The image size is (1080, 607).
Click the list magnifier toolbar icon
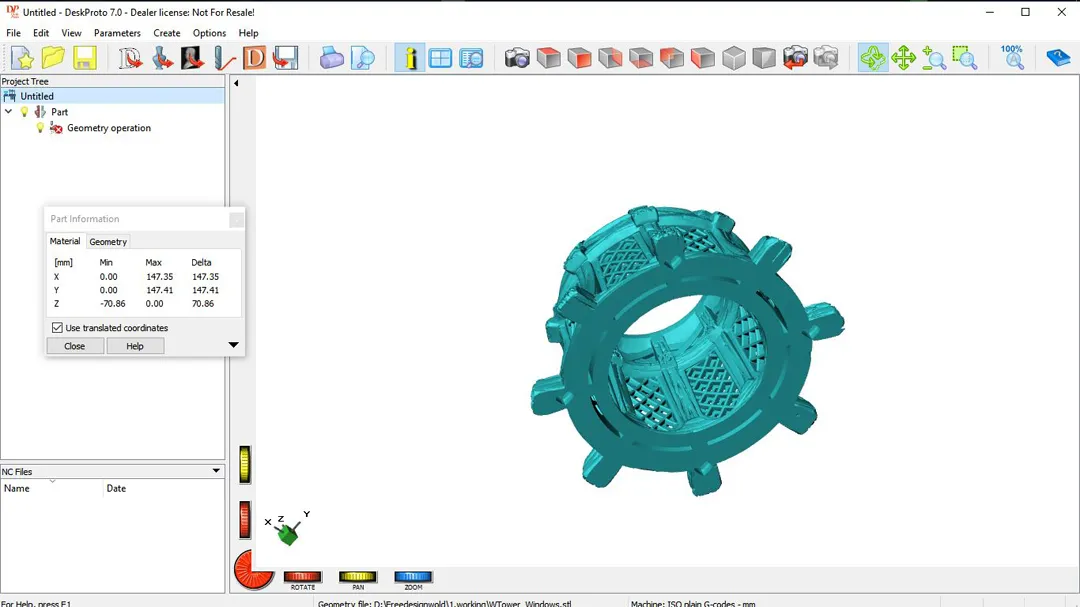tap(472, 58)
